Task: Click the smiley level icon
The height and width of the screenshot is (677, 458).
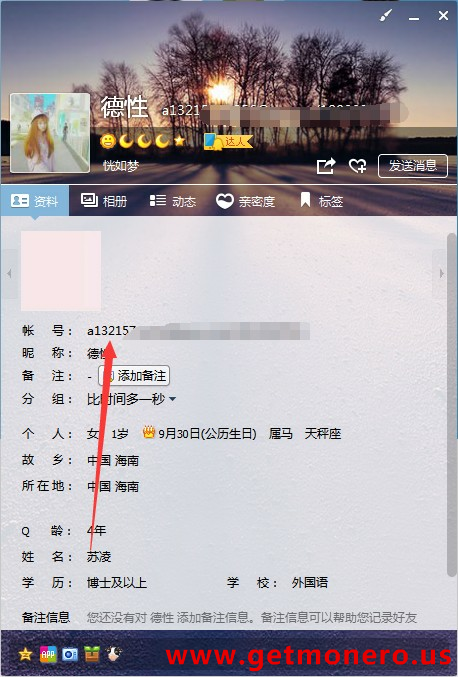Action: coord(108,141)
